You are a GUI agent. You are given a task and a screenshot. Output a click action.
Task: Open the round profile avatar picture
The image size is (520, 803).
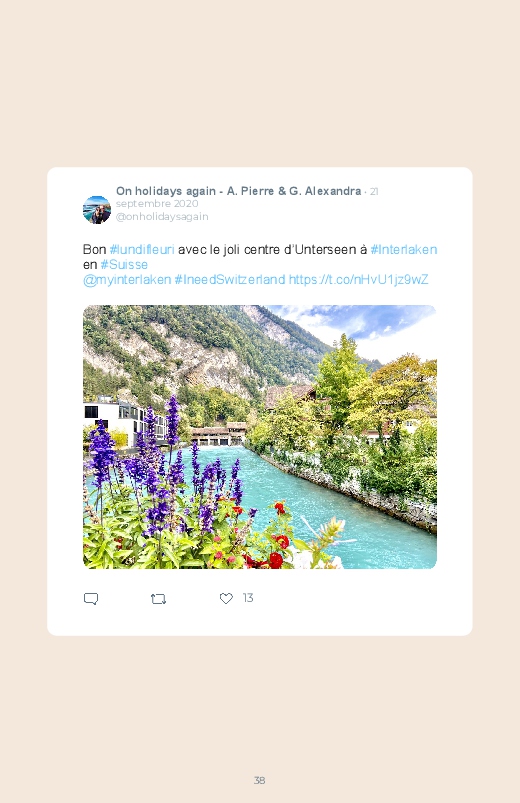(x=97, y=209)
